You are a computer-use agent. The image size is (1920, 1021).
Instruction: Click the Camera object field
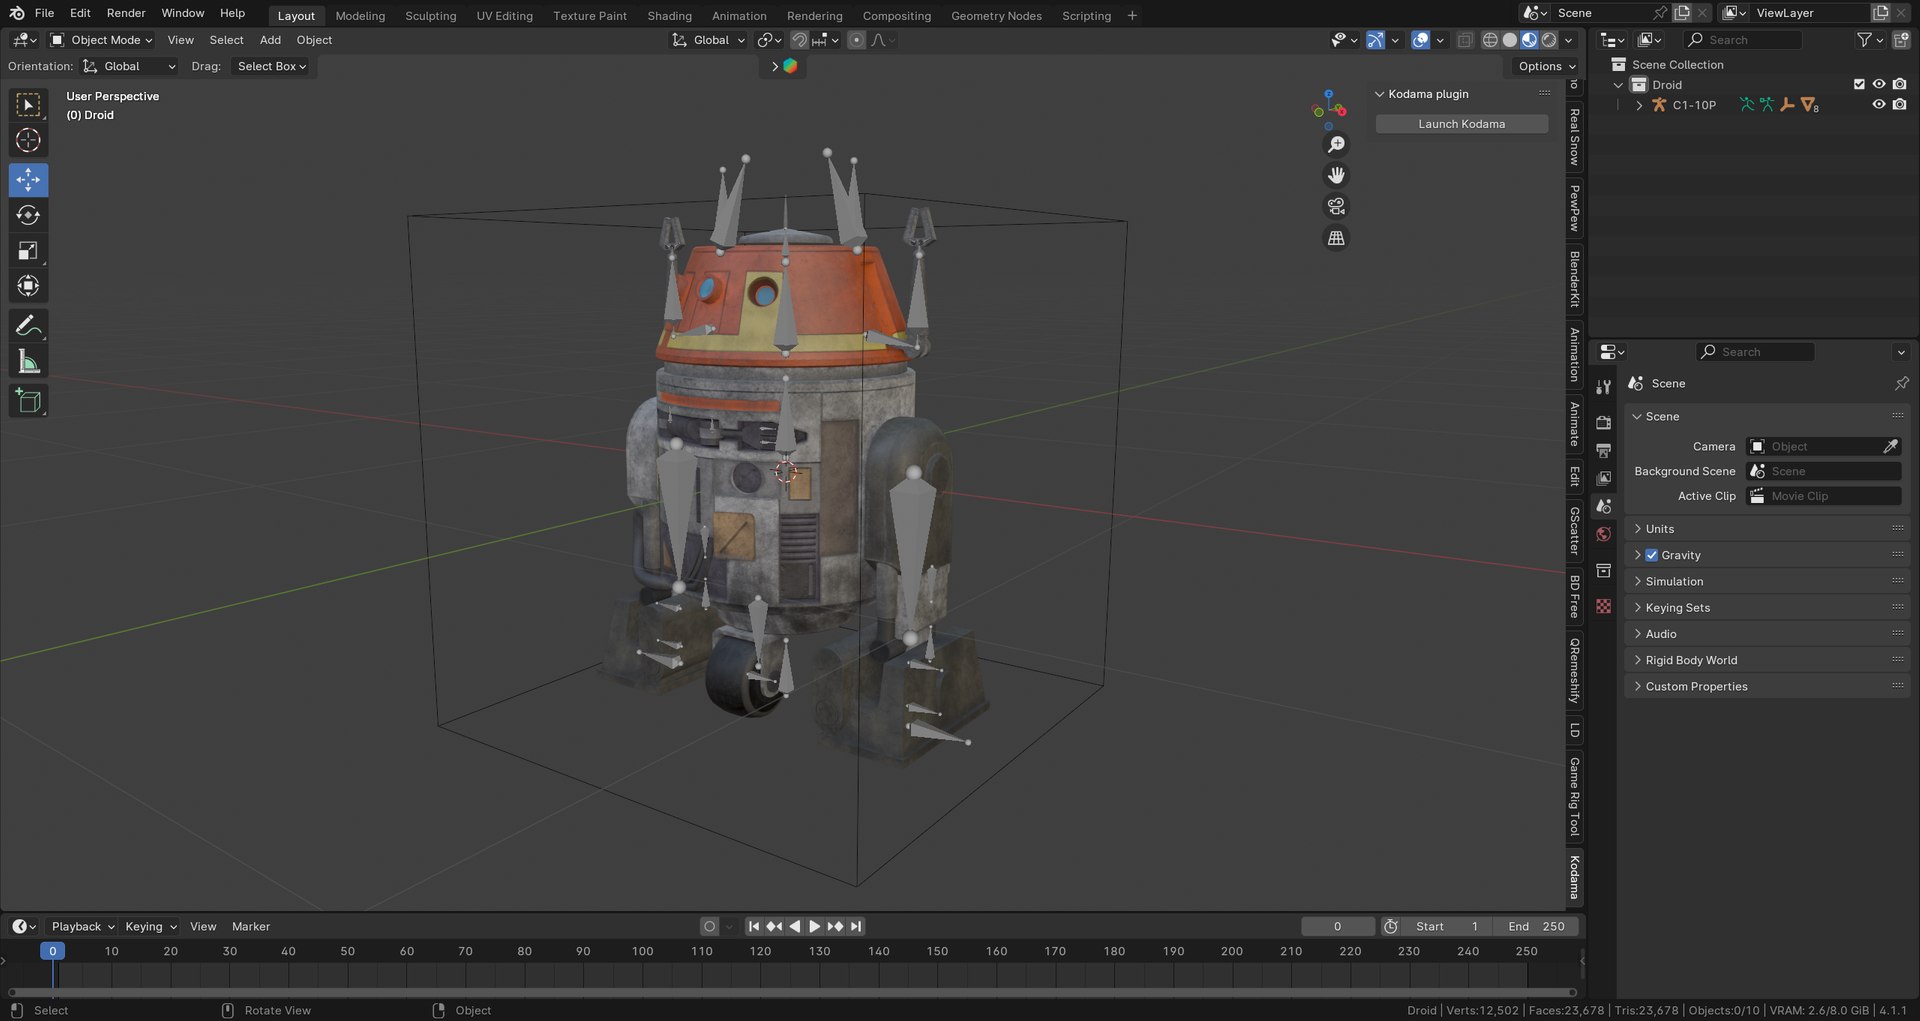coord(1814,446)
